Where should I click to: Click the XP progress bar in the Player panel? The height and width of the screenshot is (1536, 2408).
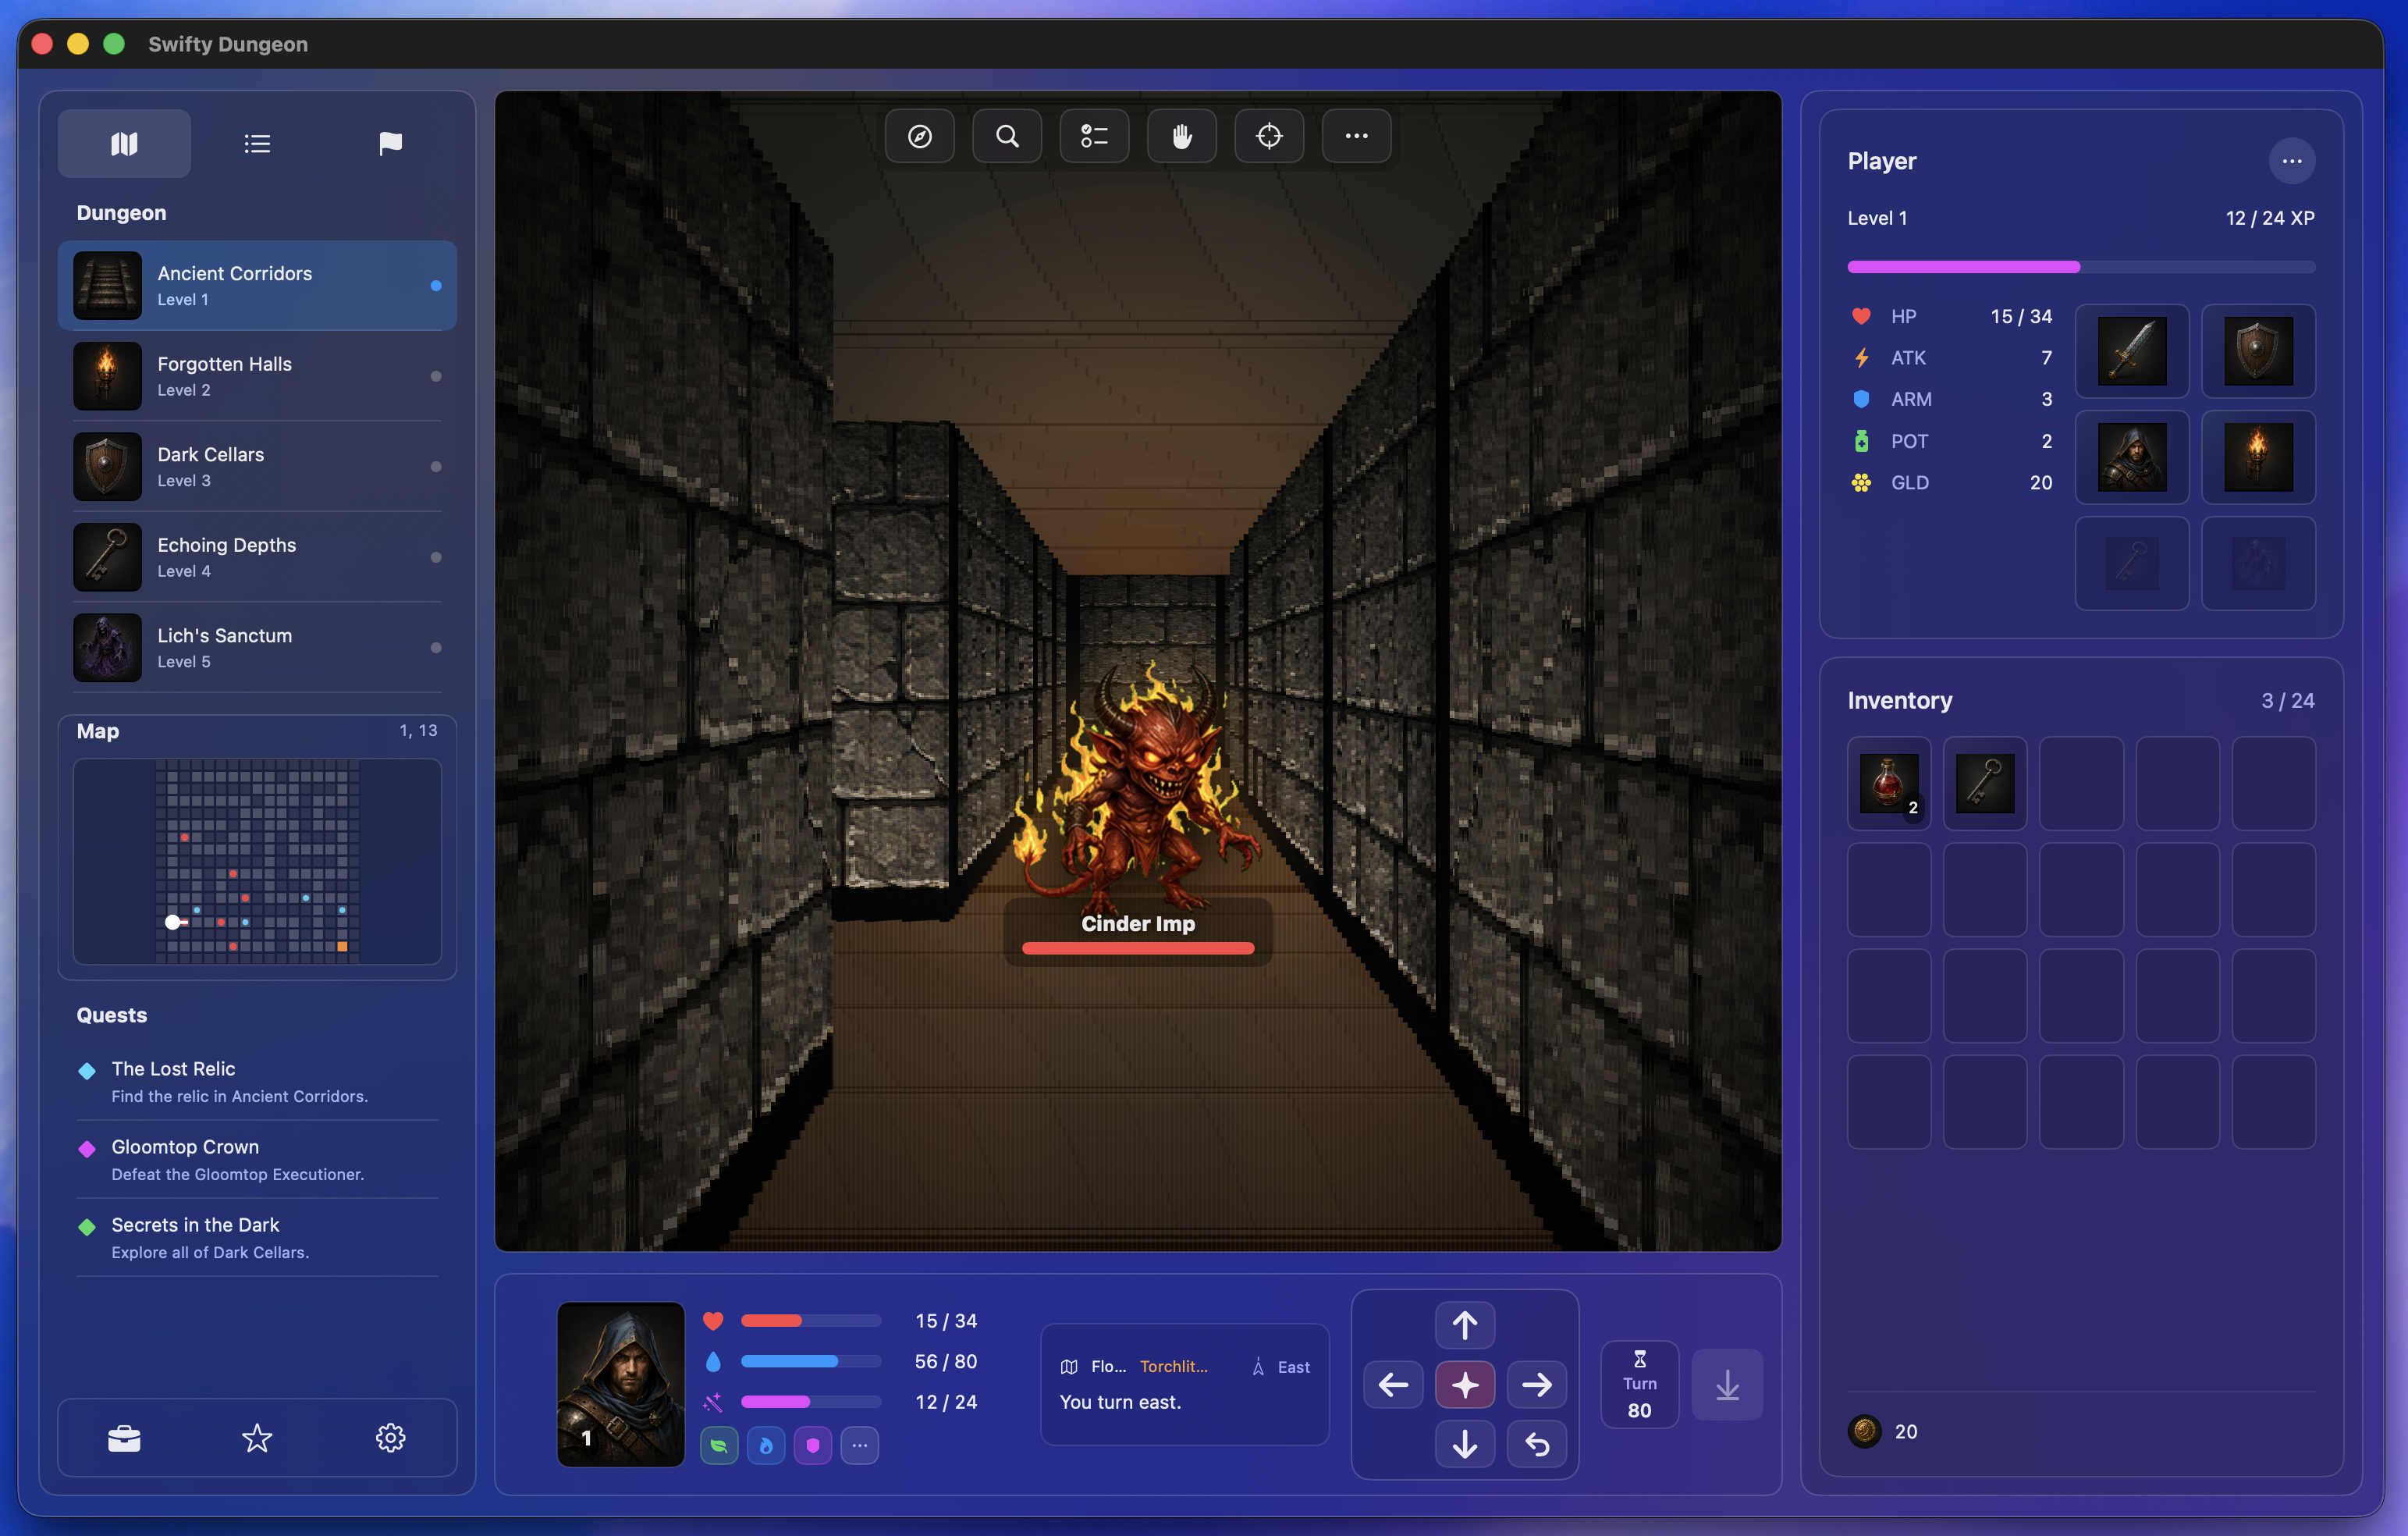pos(2080,267)
